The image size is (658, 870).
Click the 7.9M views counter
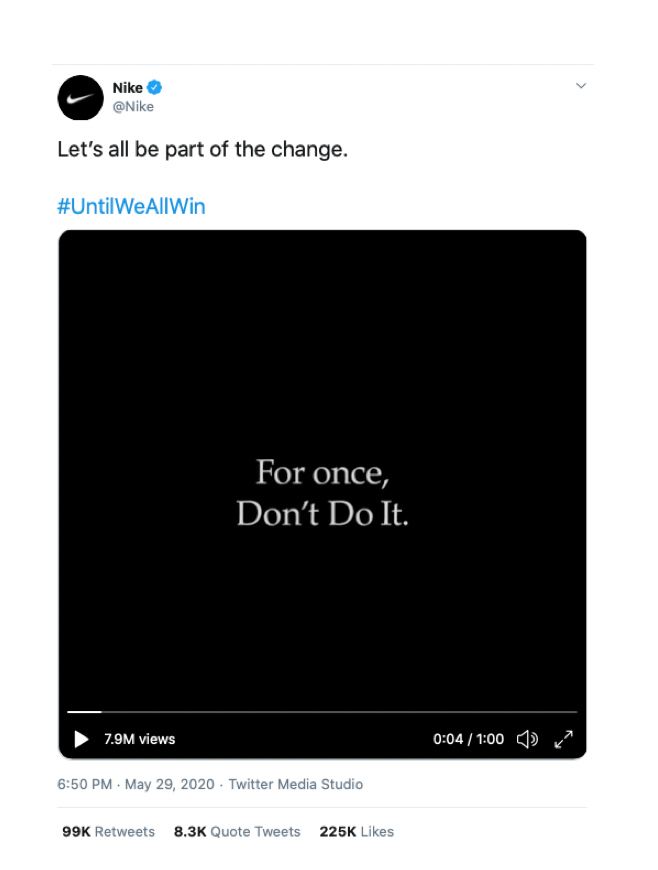click(x=139, y=739)
